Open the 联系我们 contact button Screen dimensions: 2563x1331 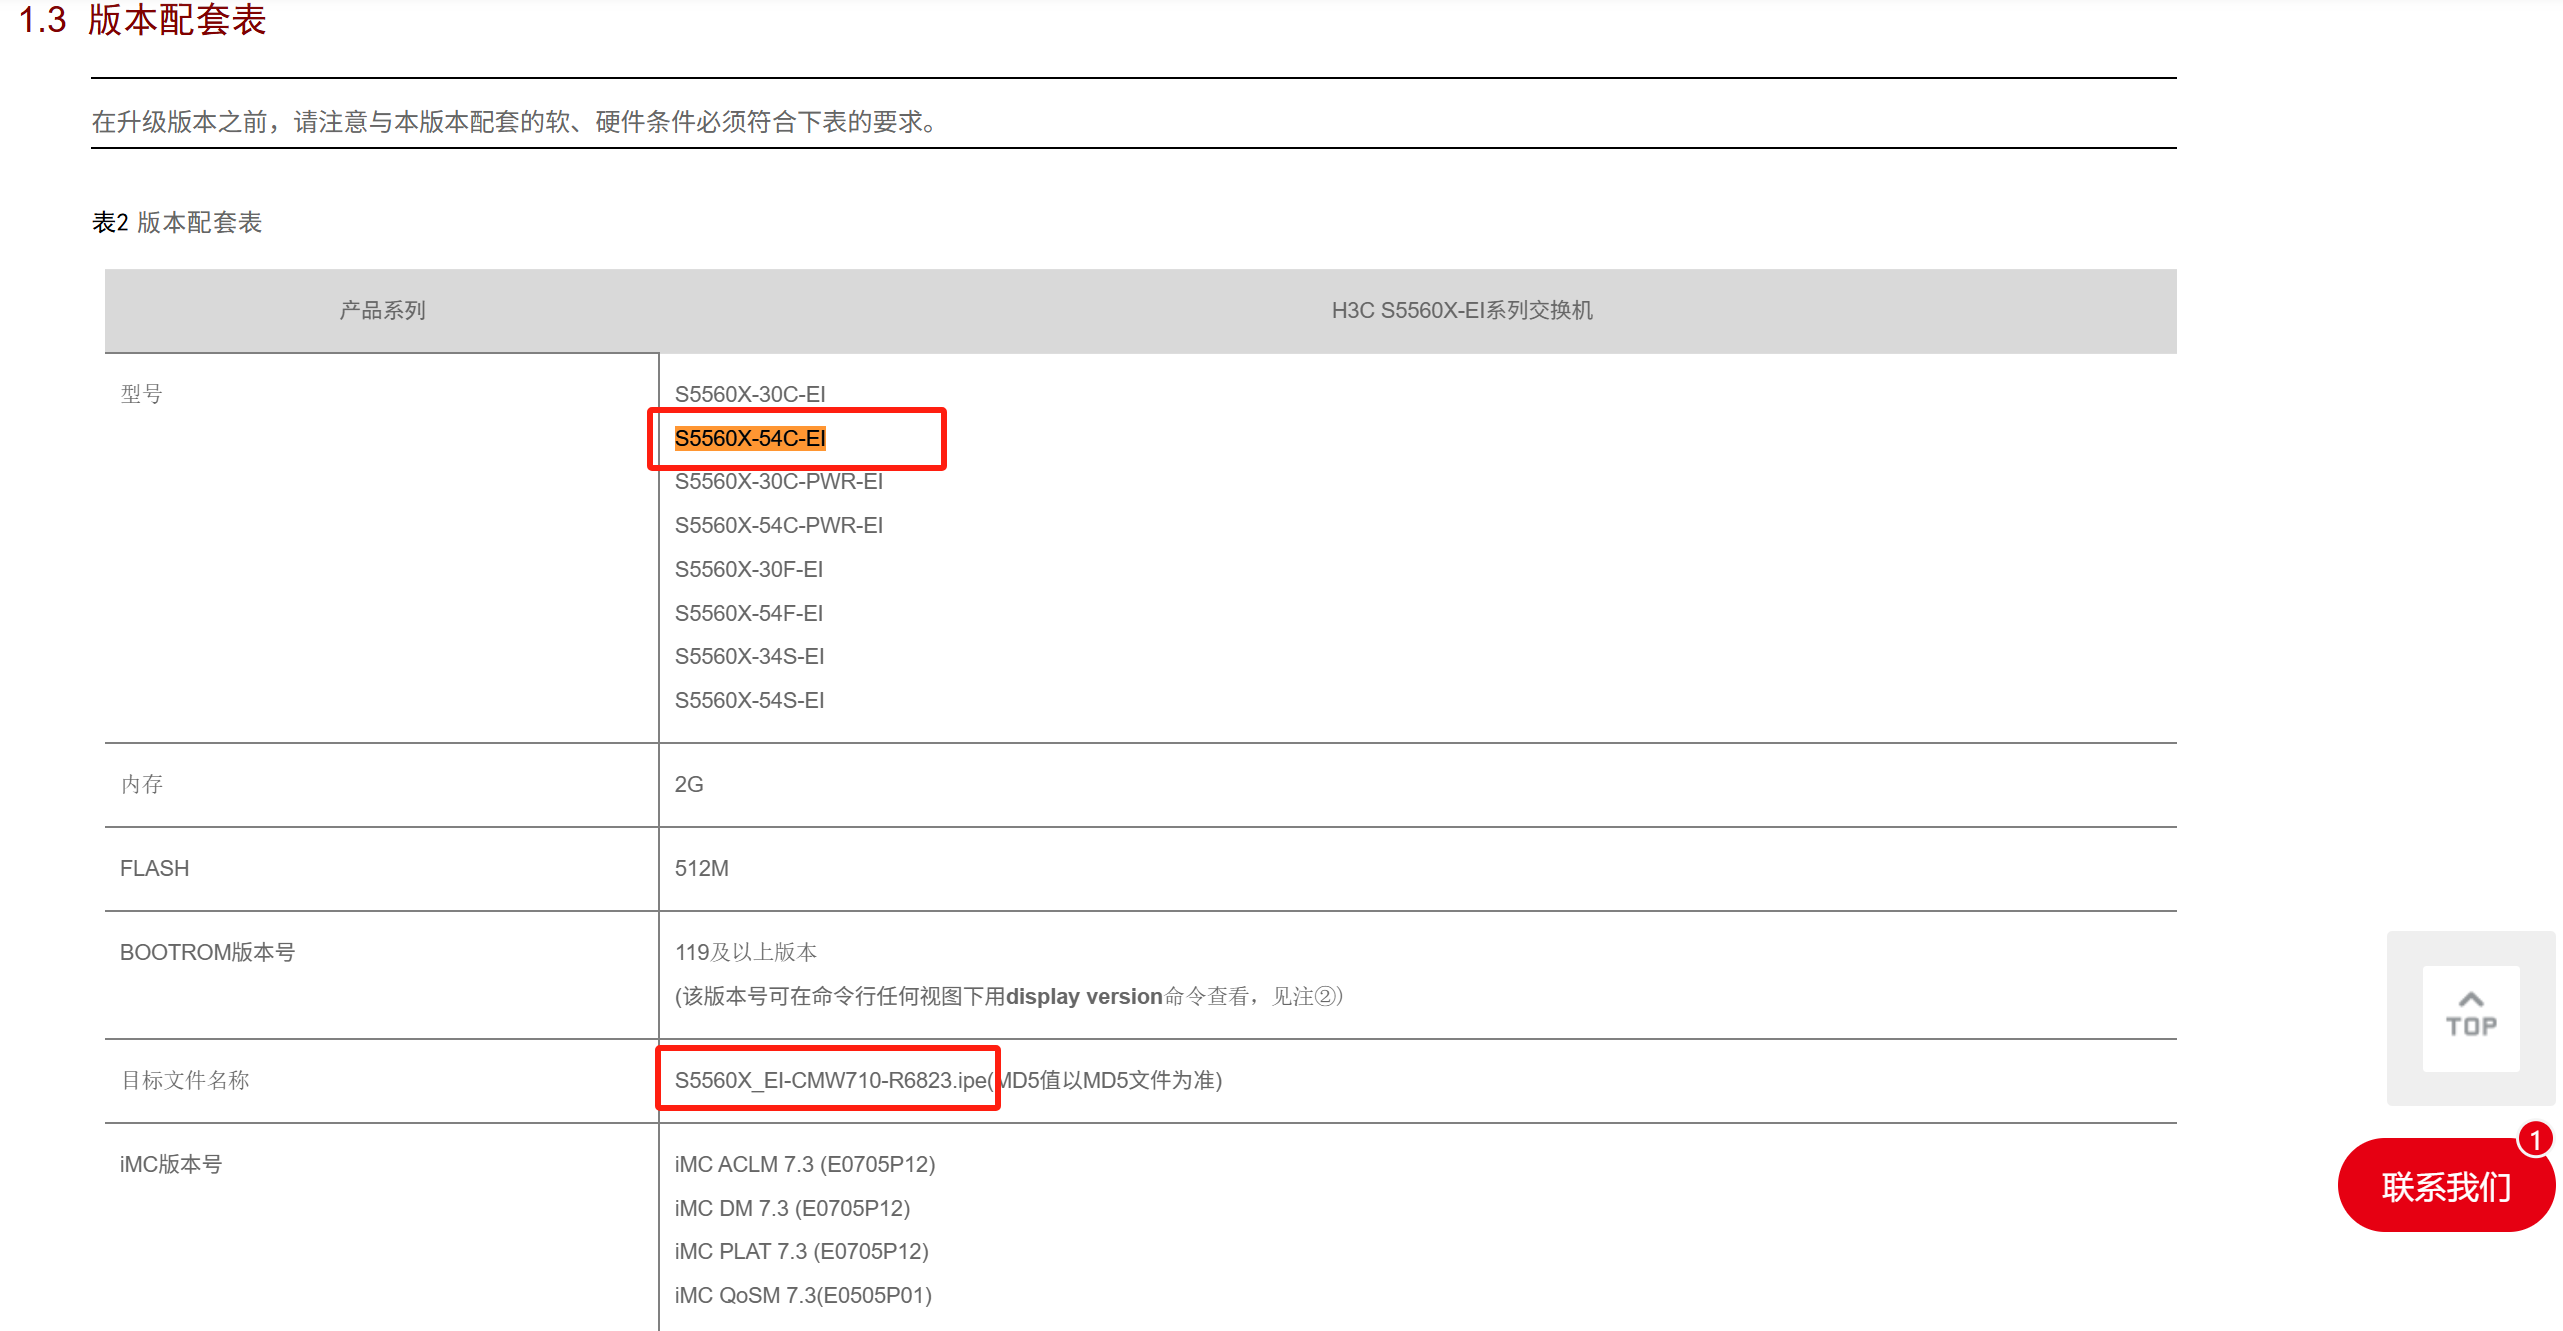(2445, 1187)
